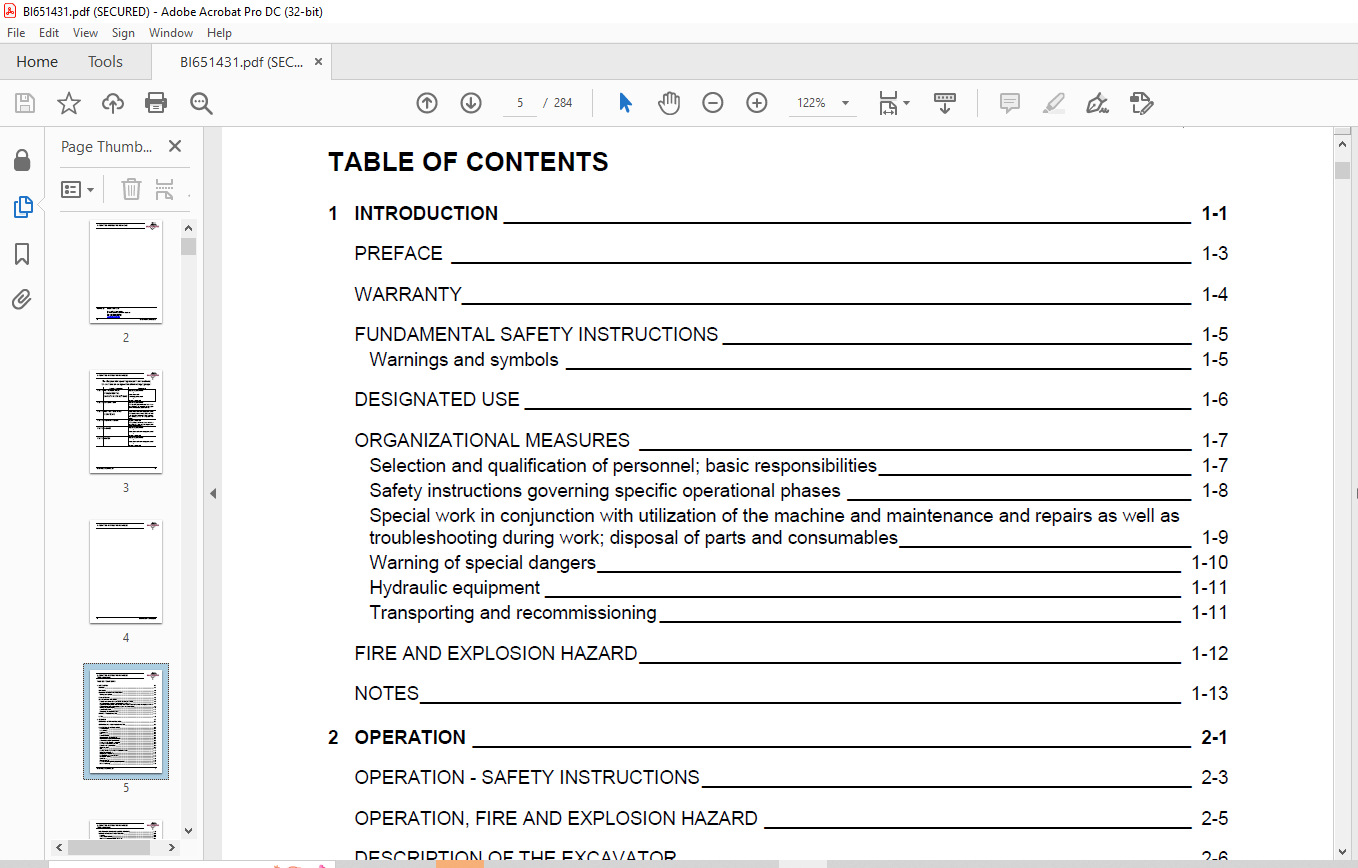This screenshot has width=1358, height=868.
Task: Zoom out with minus icon
Action: [712, 103]
